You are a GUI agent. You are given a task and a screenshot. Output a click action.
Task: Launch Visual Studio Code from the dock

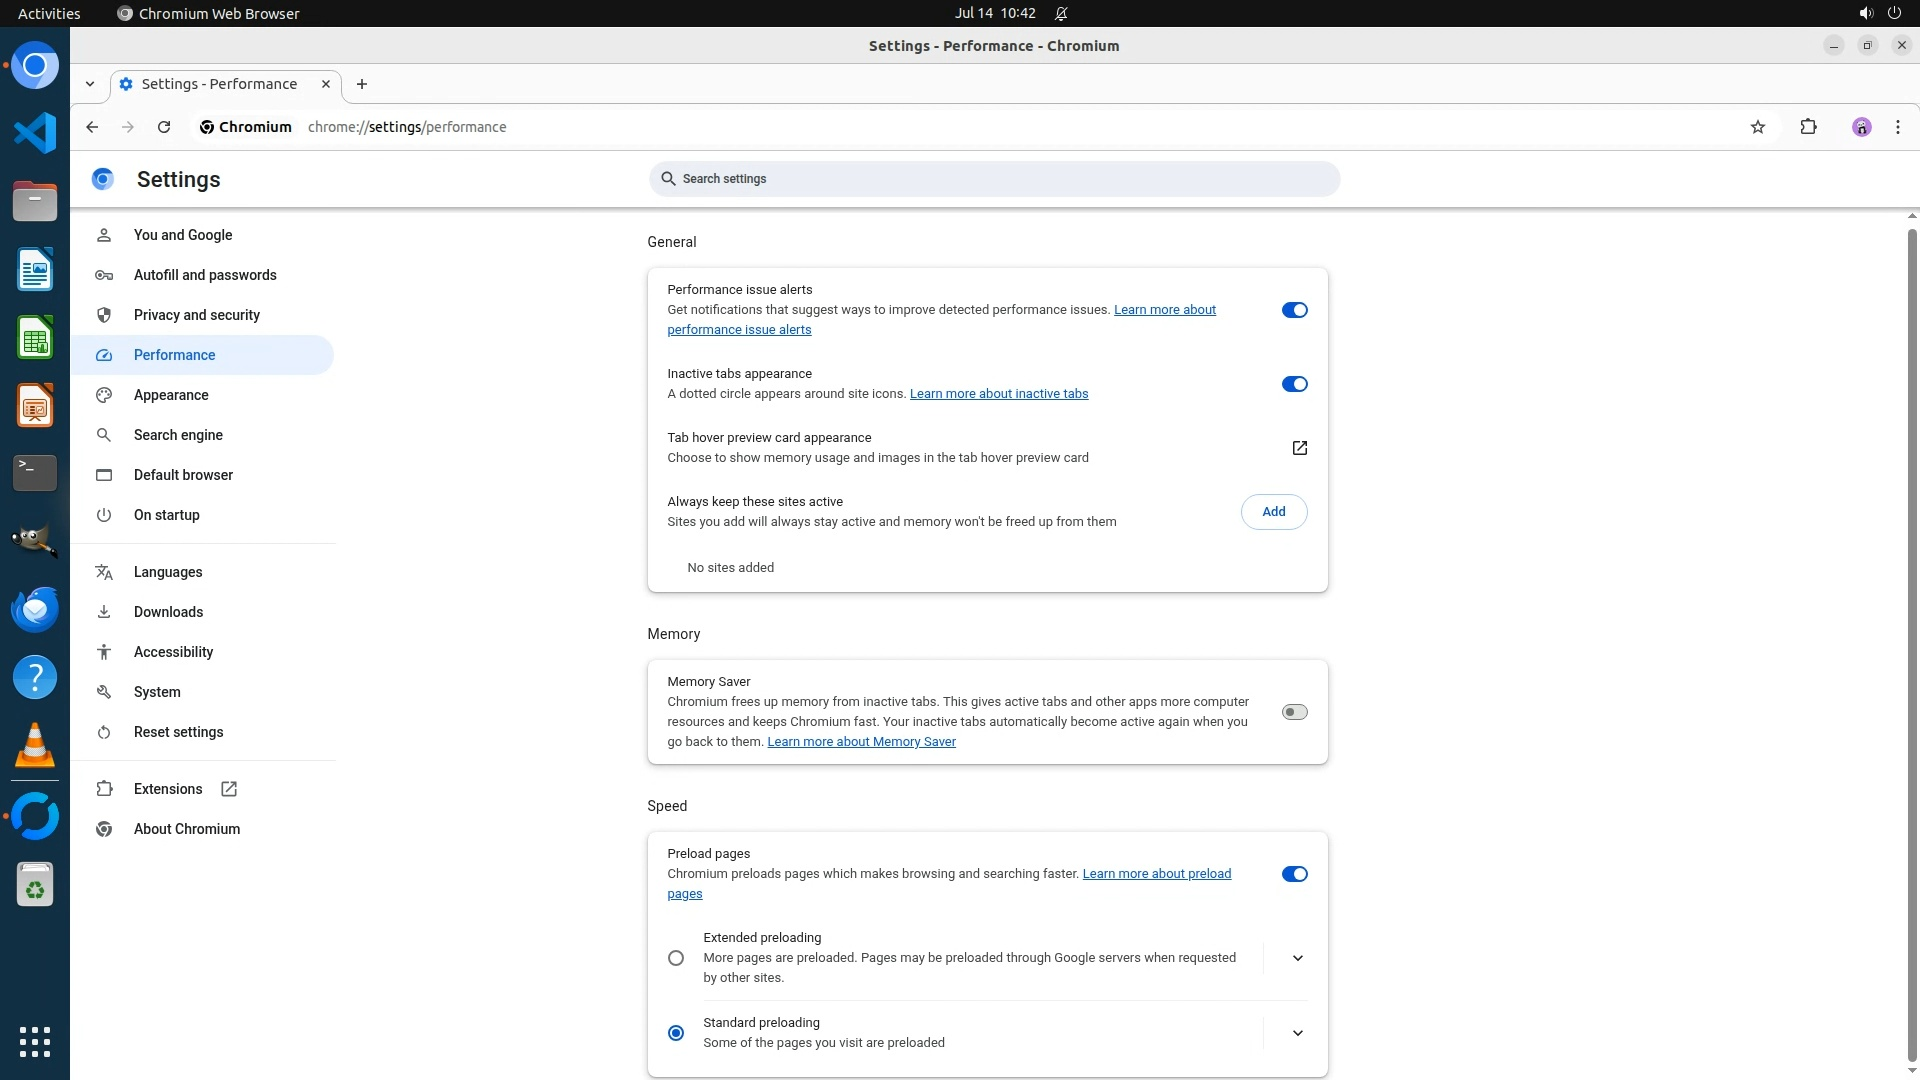(x=35, y=133)
